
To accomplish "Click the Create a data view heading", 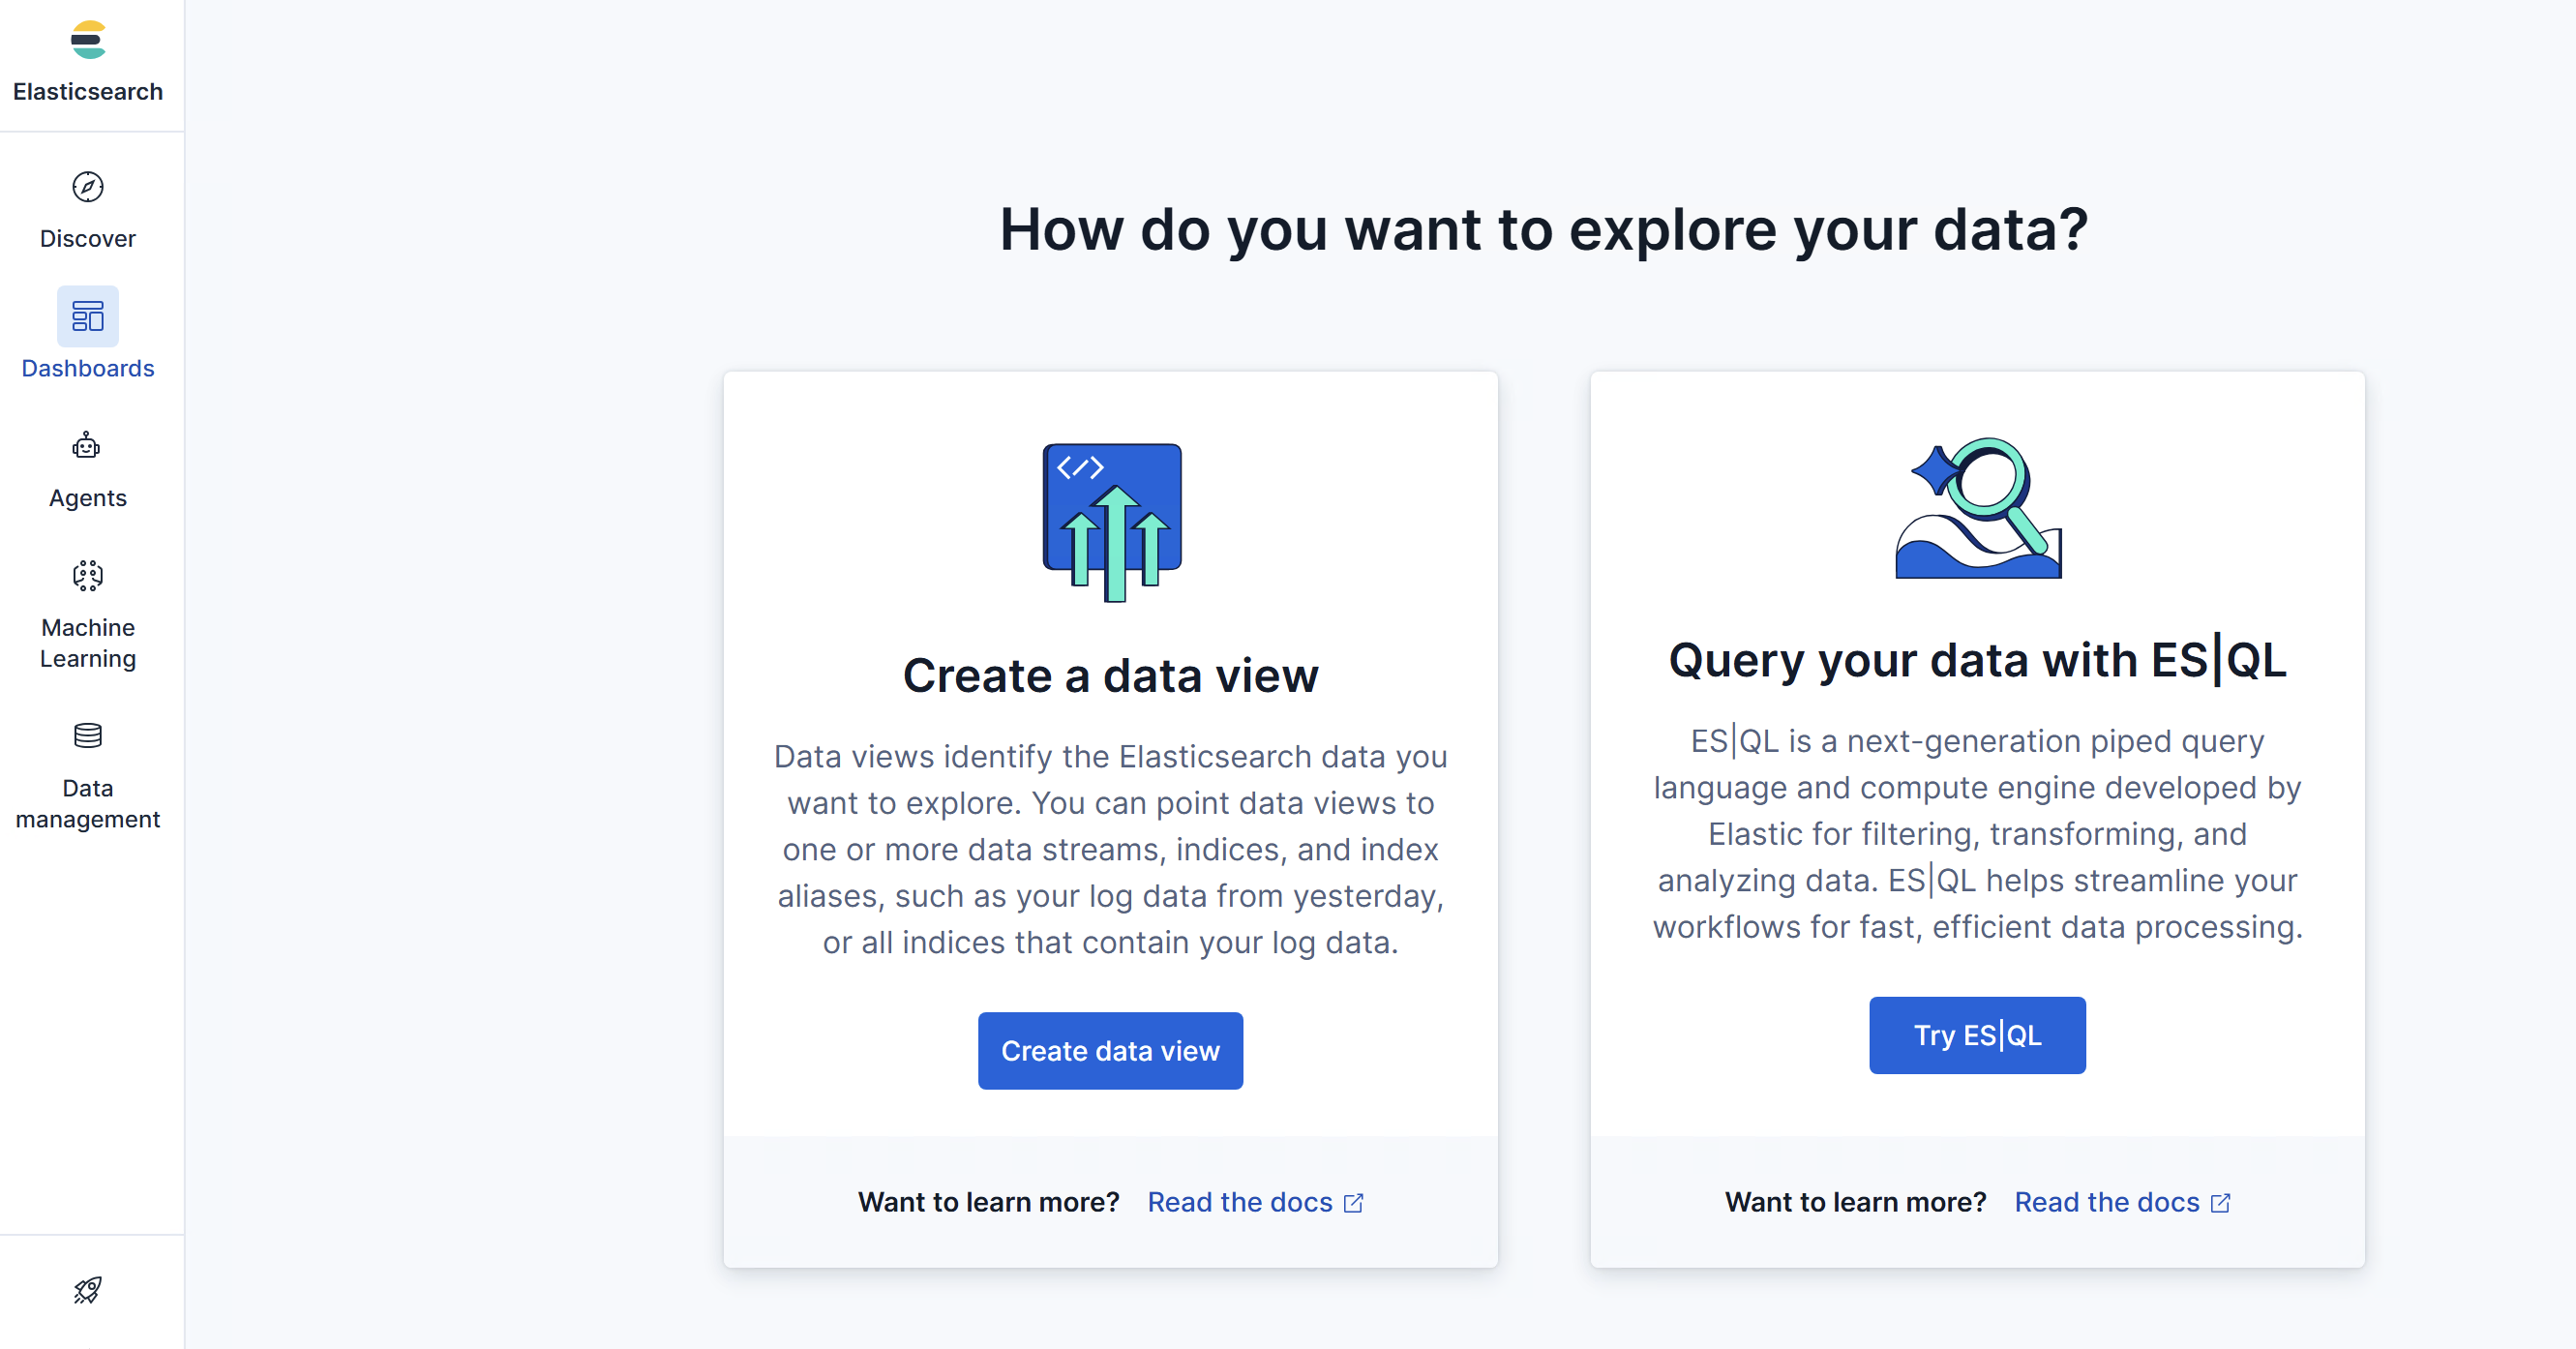I will click(1111, 676).
